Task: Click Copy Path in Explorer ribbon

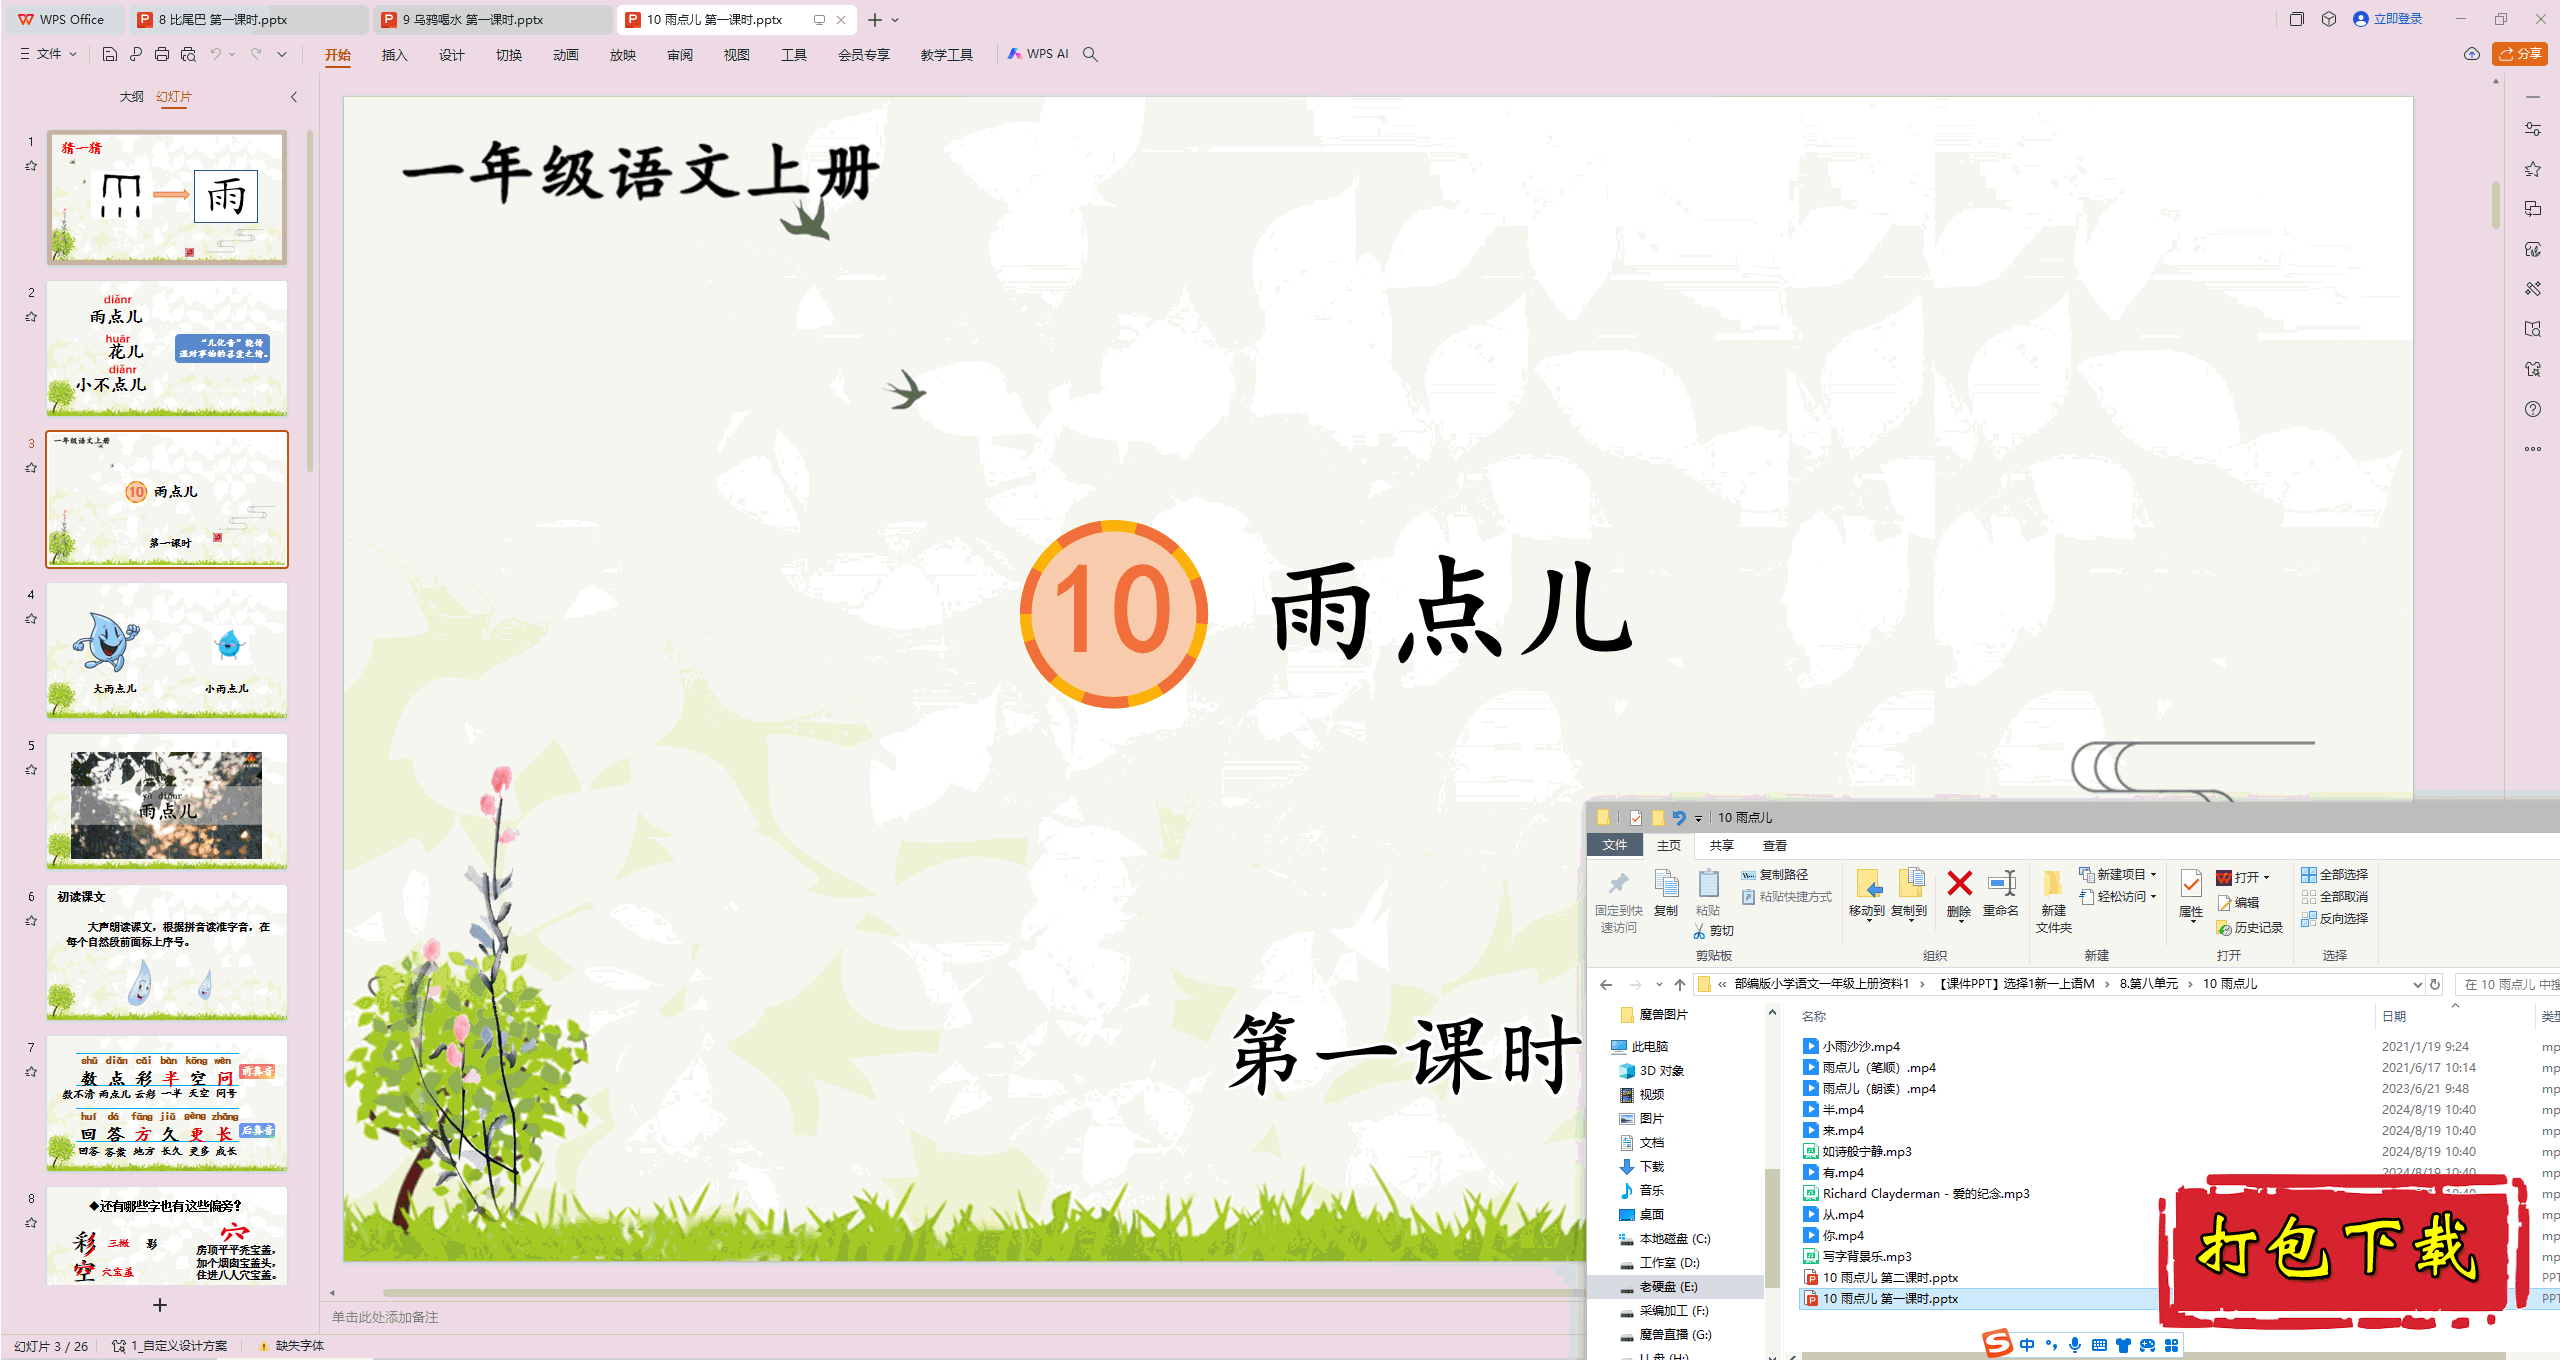Action: [x=1775, y=874]
